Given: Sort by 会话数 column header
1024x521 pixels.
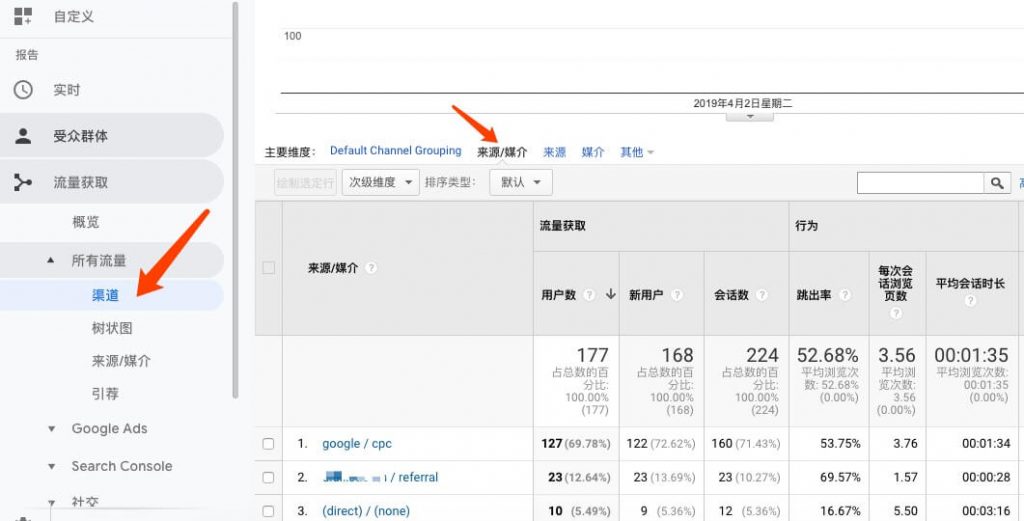Looking at the screenshot, I should pyautogui.click(x=731, y=295).
